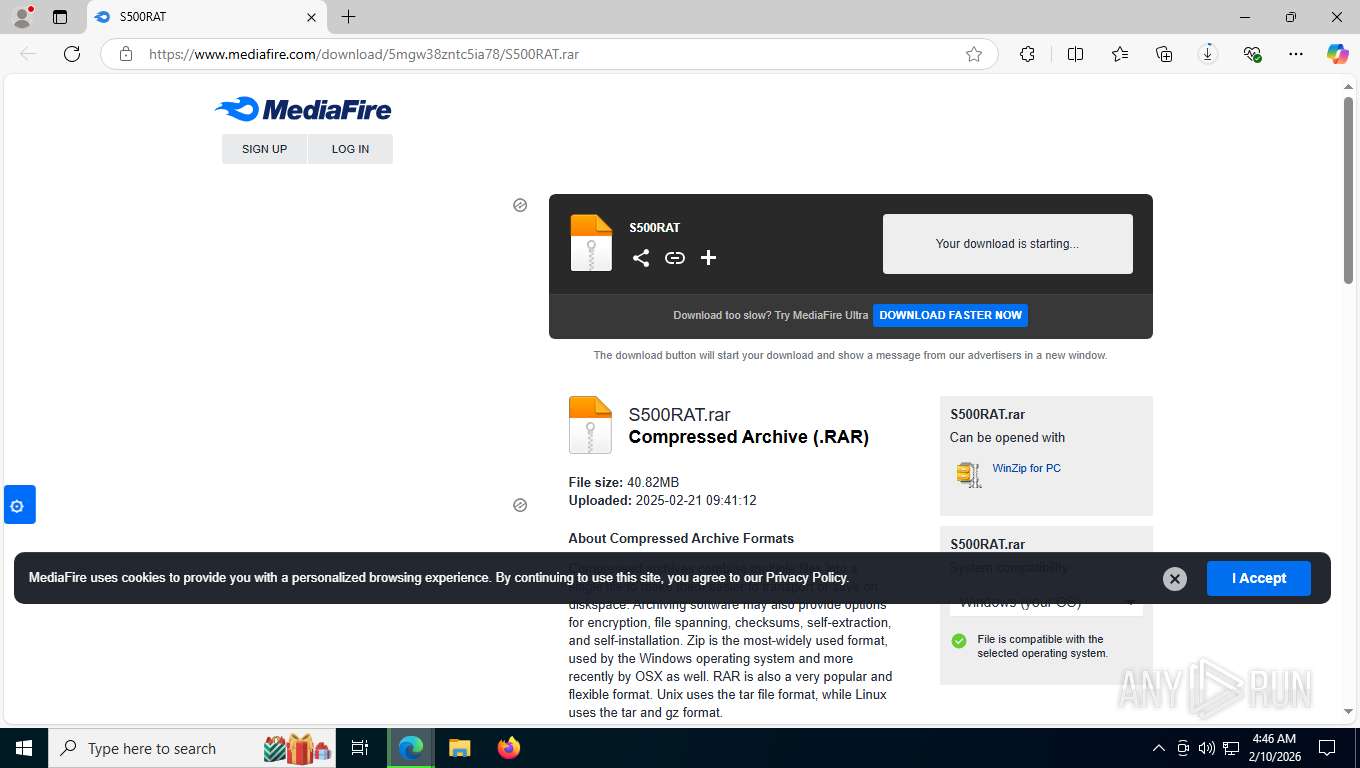Click the ad marker icon beside file details
The image size is (1360, 768).
[520, 505]
